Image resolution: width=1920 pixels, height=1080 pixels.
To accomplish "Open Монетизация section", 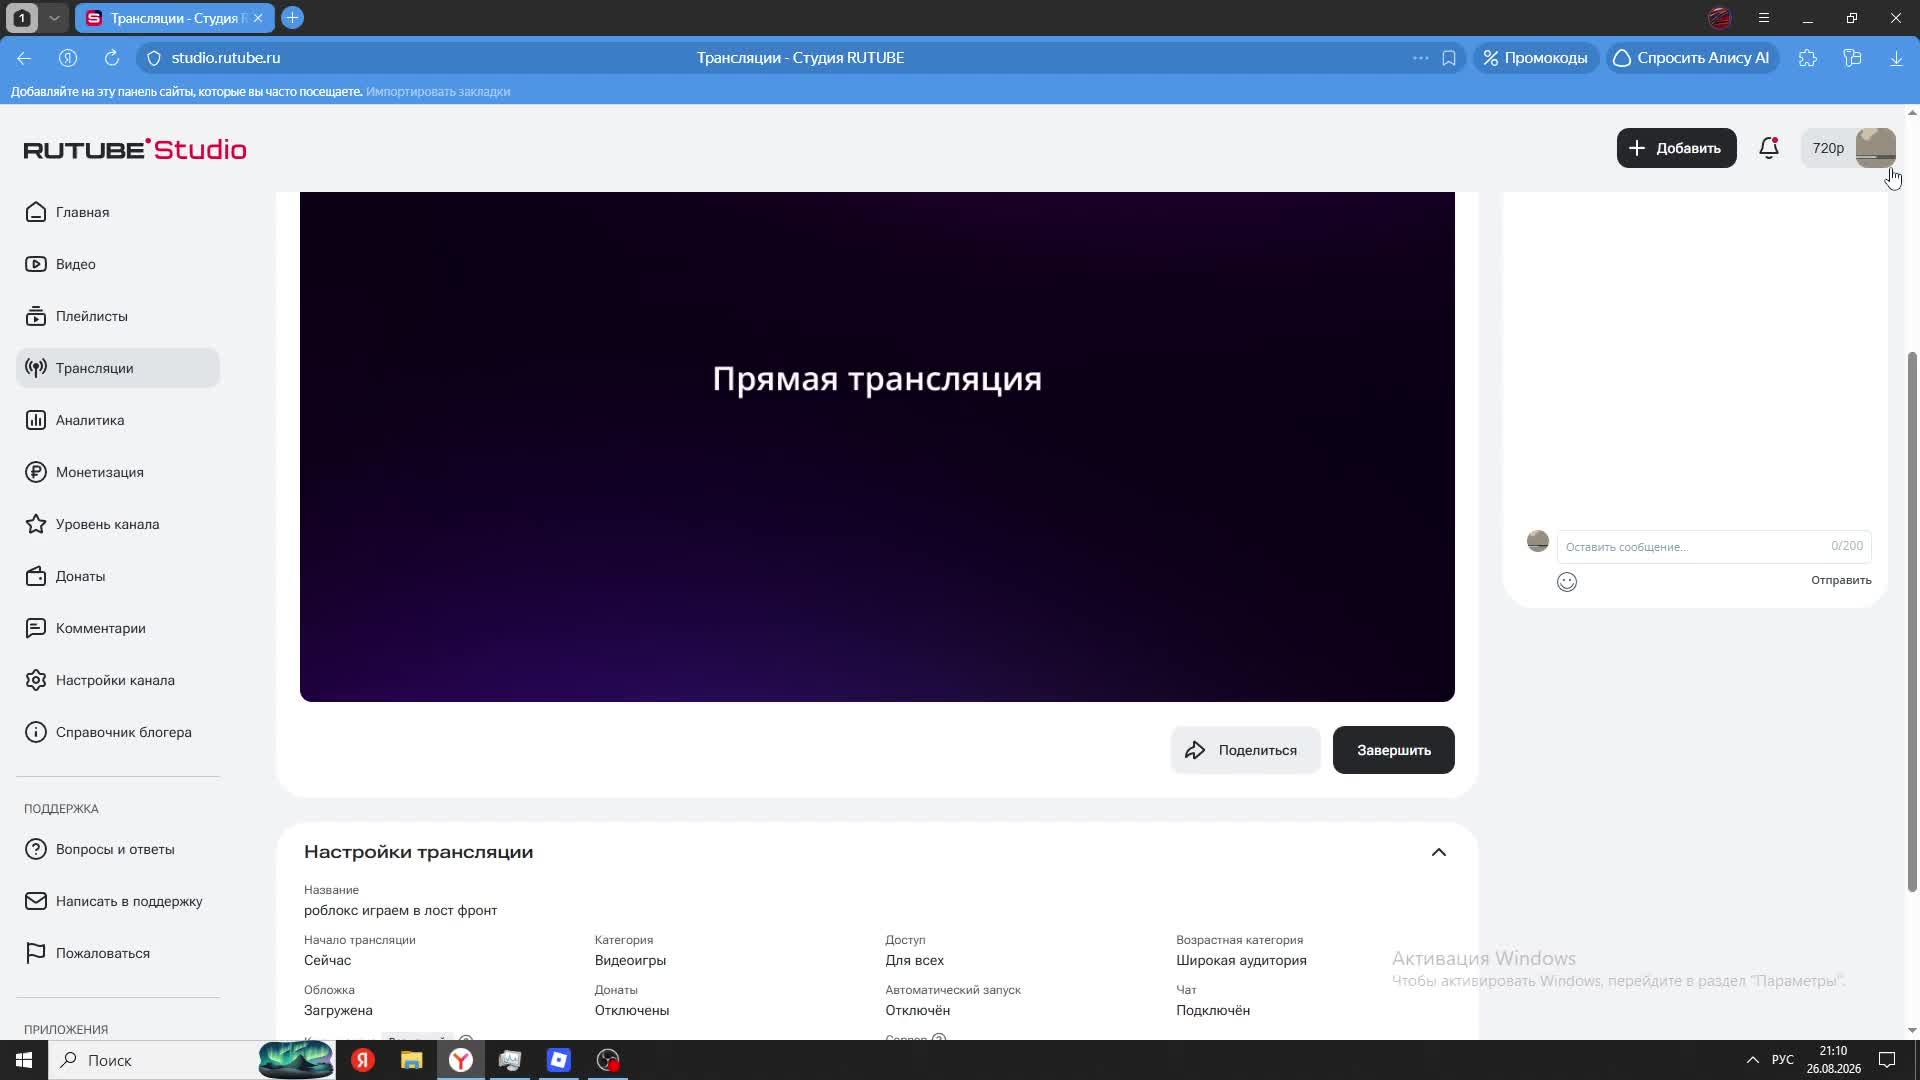I will 118,472.
